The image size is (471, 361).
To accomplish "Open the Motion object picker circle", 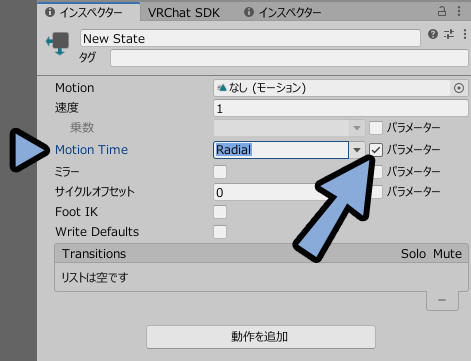I will point(459,88).
